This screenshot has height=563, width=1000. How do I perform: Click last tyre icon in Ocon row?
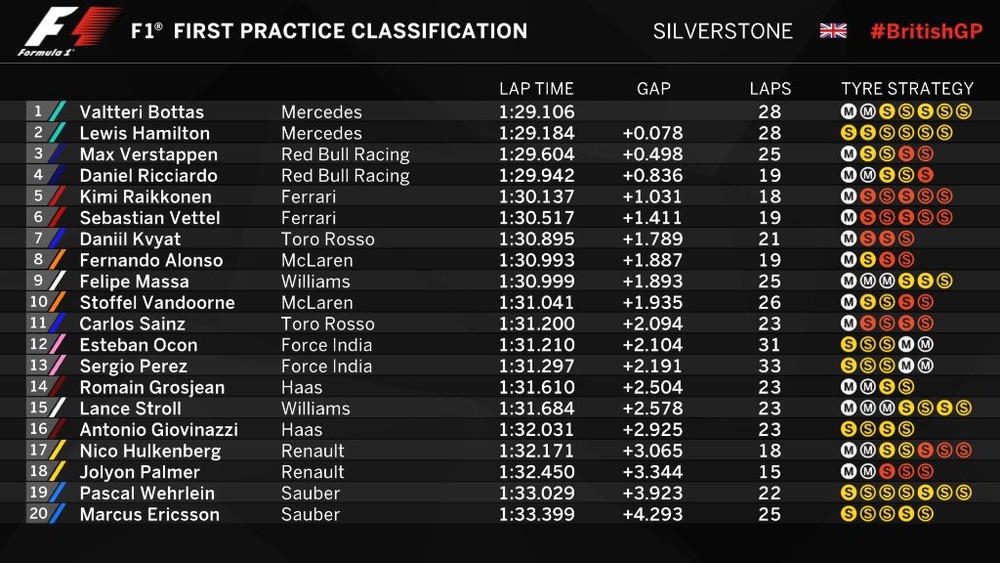(925, 345)
